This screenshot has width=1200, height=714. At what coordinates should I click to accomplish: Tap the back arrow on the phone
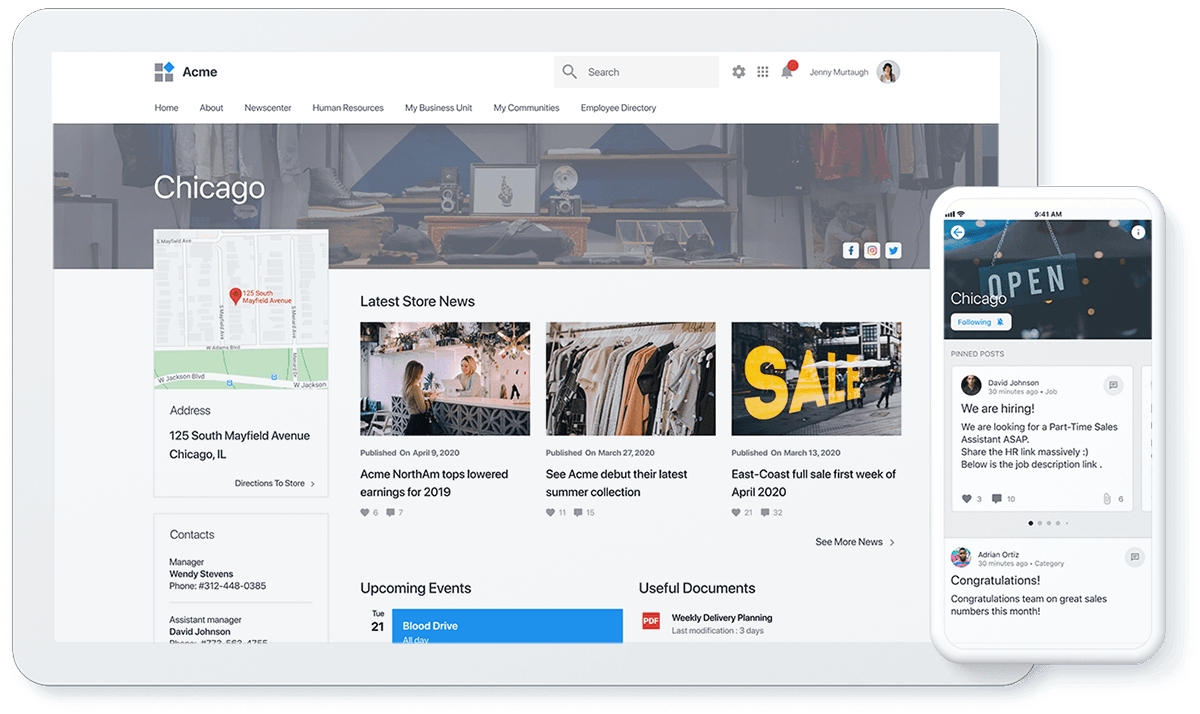[957, 232]
